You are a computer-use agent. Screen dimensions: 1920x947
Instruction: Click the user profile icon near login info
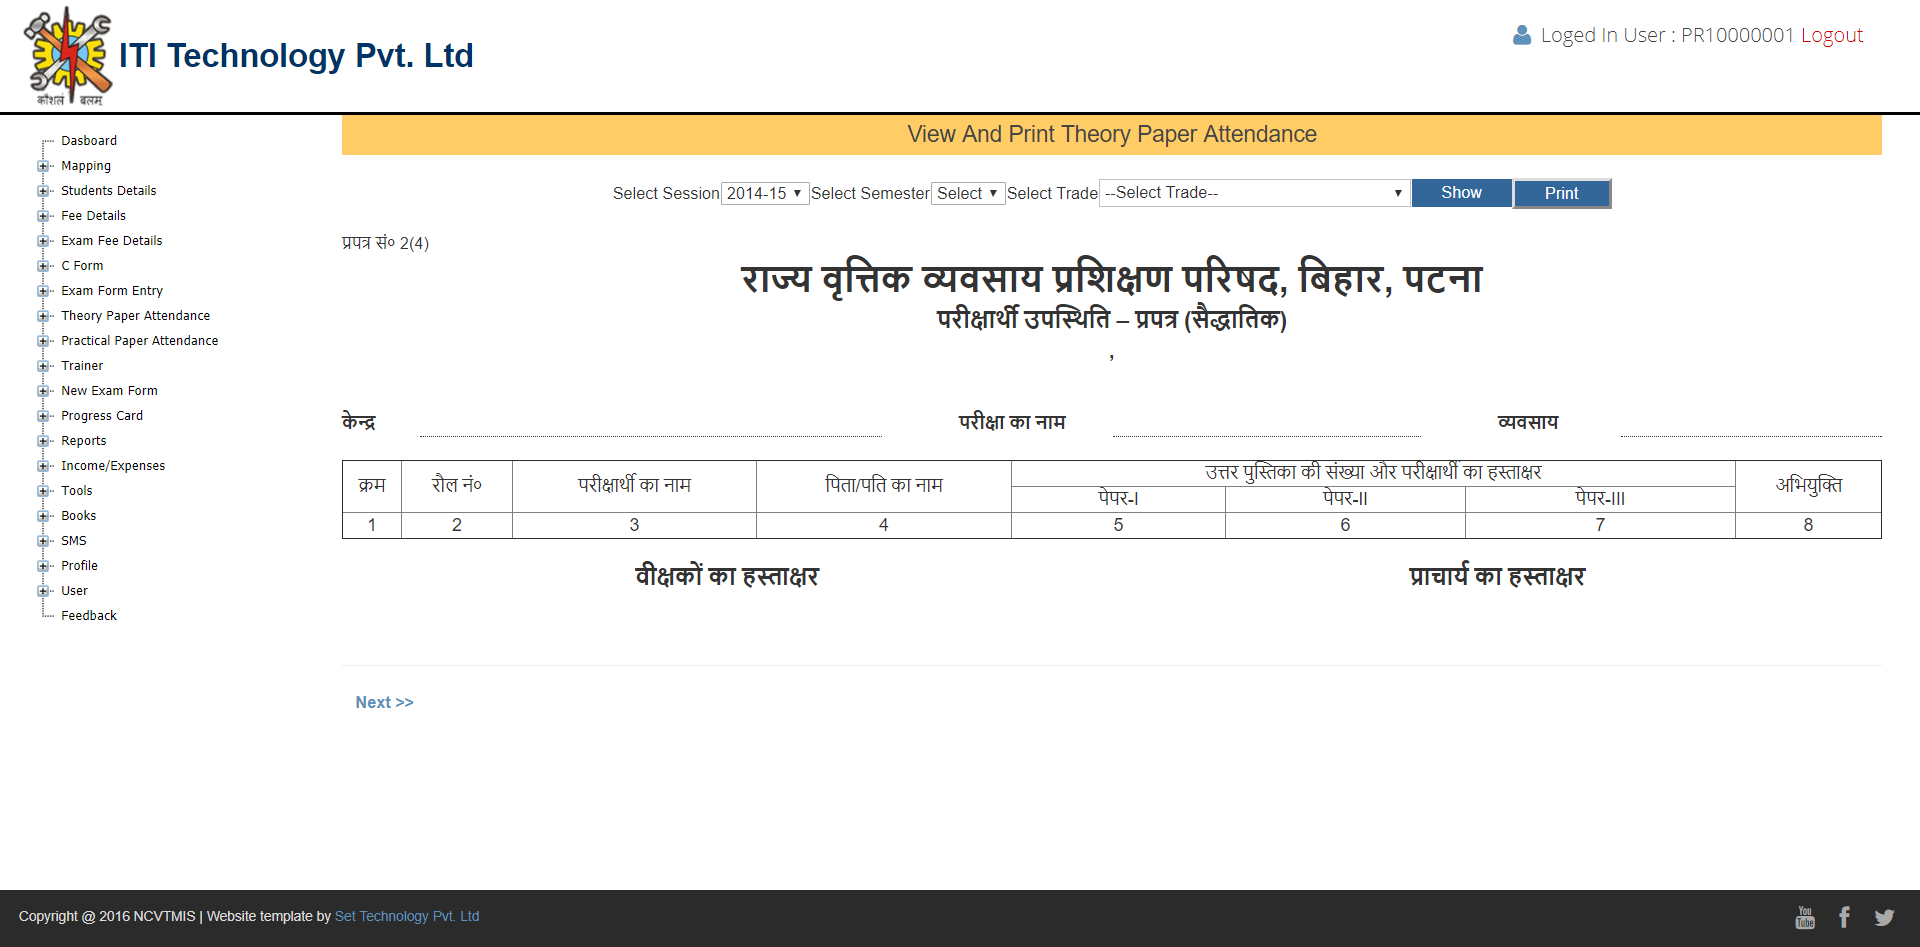click(1522, 35)
